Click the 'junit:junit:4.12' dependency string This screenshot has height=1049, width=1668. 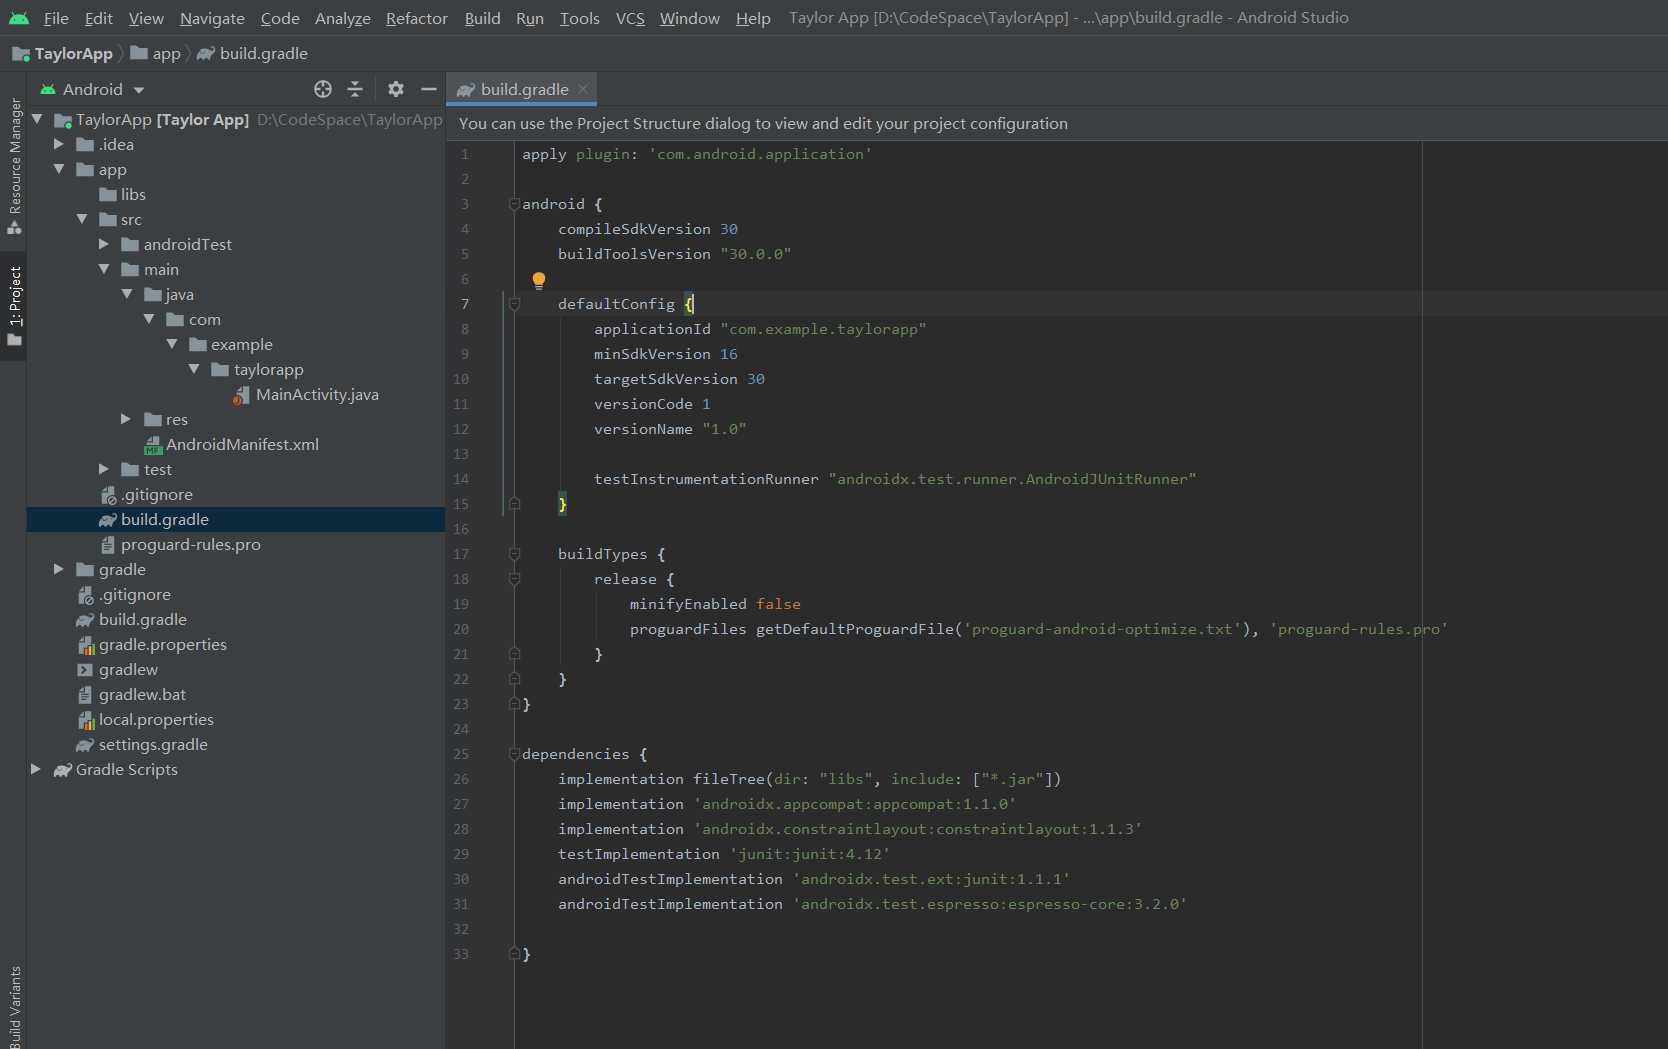tap(809, 854)
